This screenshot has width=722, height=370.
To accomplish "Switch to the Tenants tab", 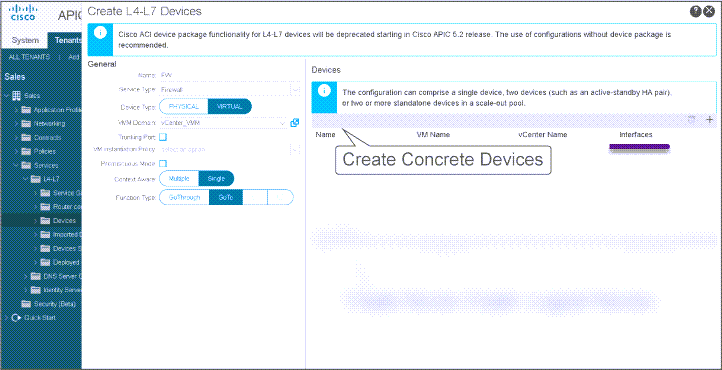I will 65,40.
